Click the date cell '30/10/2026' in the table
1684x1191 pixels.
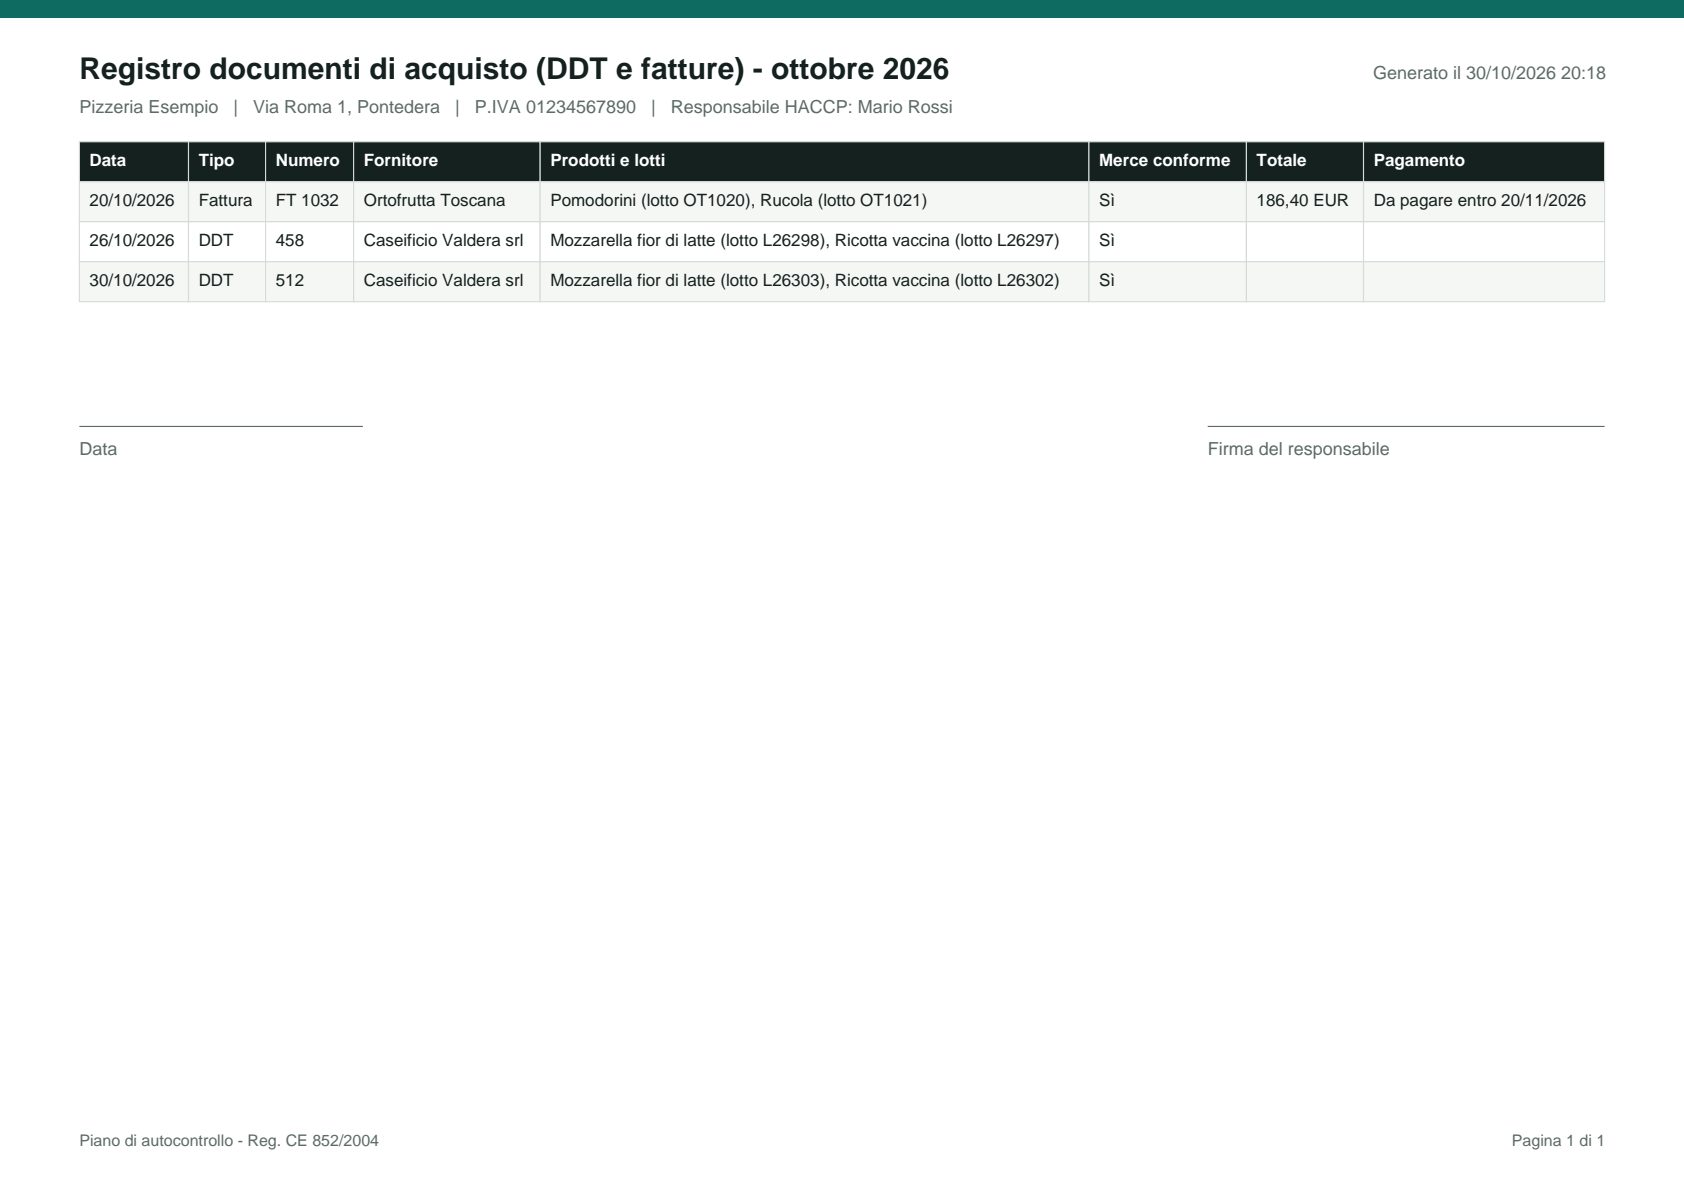[x=132, y=281]
